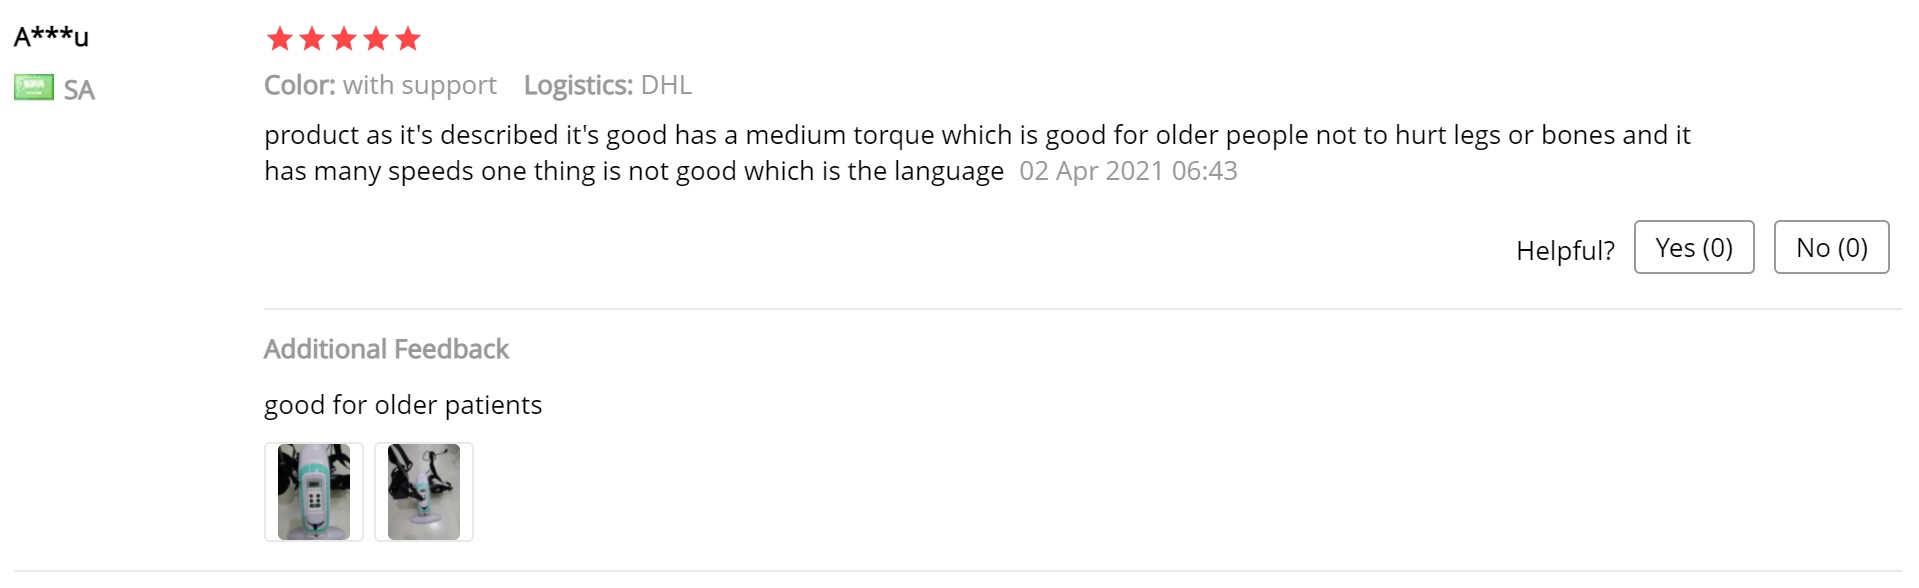The image size is (1919, 588).
Task: Click the 'Helpful?' label
Action: [x=1565, y=250]
